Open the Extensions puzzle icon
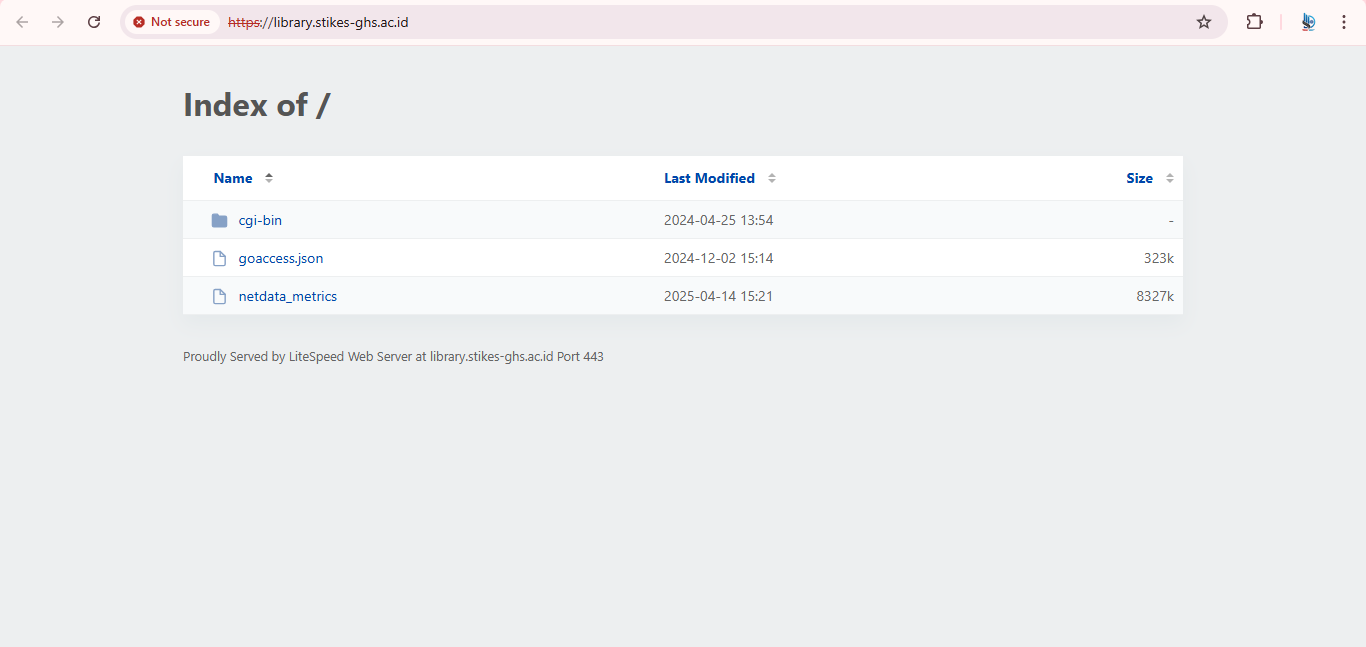This screenshot has width=1366, height=647. [x=1254, y=22]
